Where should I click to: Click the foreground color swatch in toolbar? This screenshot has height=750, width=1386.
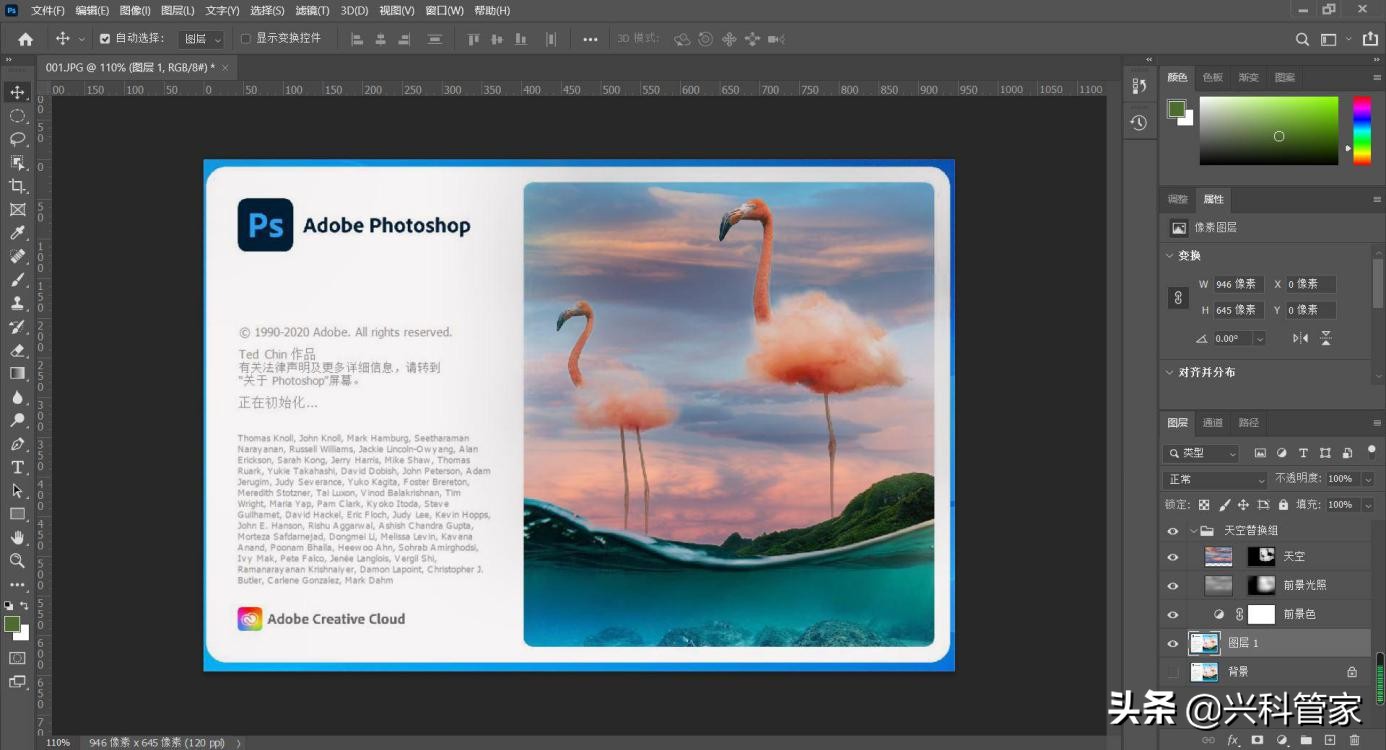tap(11, 624)
